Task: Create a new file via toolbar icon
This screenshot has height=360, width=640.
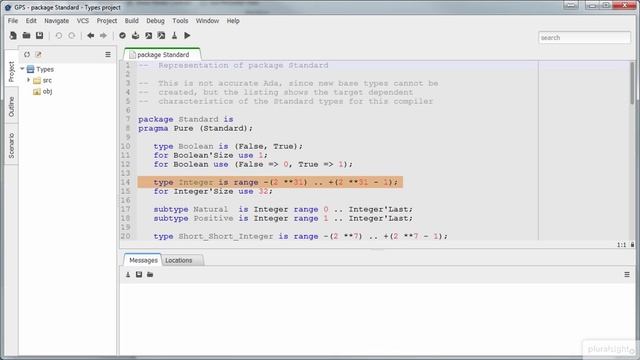Action: [x=13, y=36]
